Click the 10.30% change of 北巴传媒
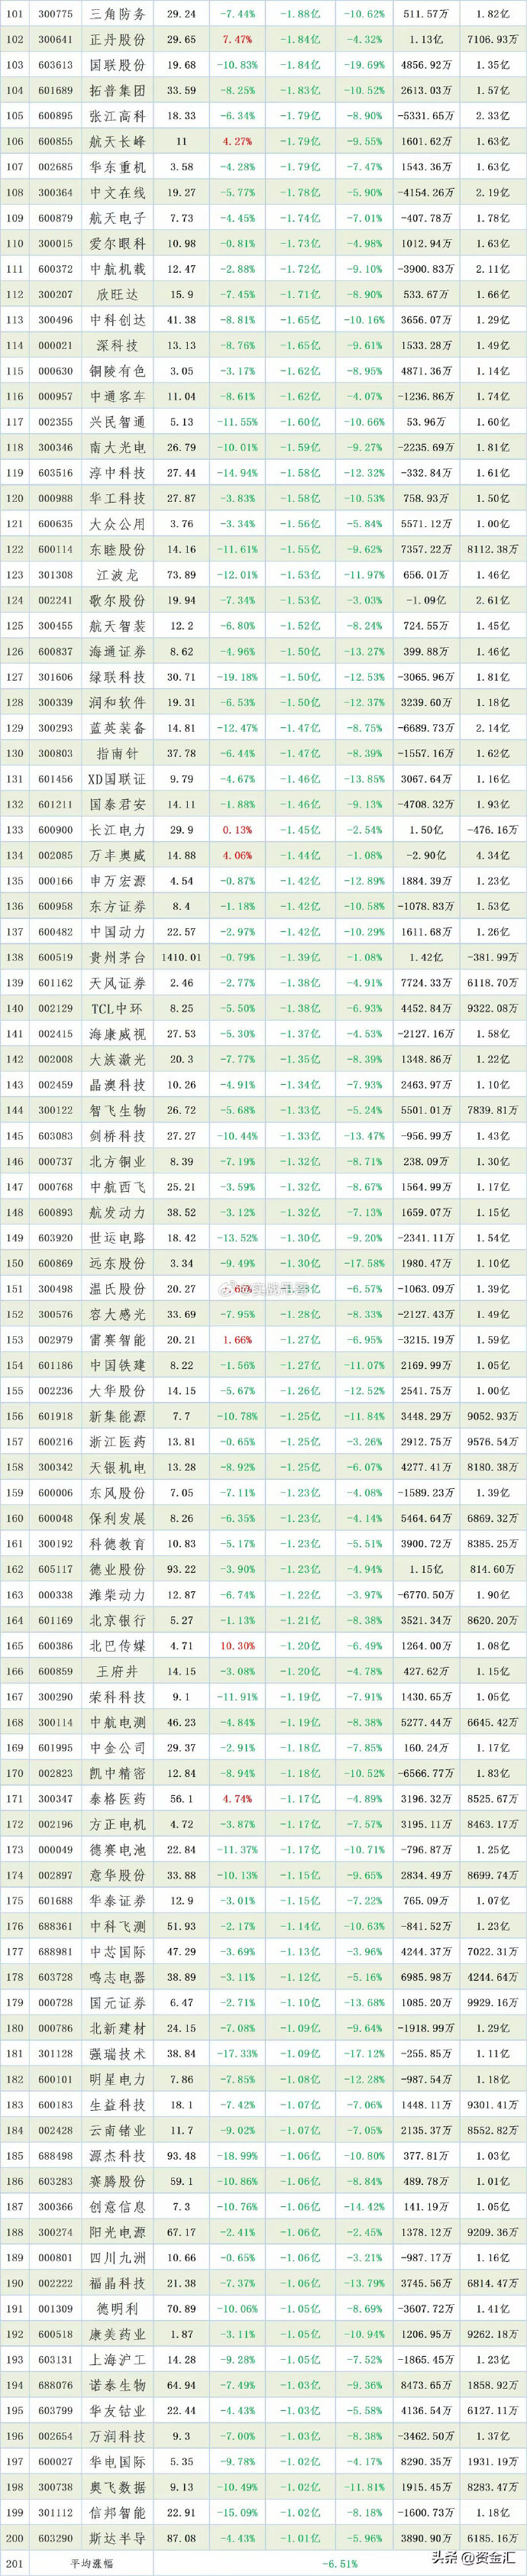Screen dimensions: 527x2576 pos(237,1646)
